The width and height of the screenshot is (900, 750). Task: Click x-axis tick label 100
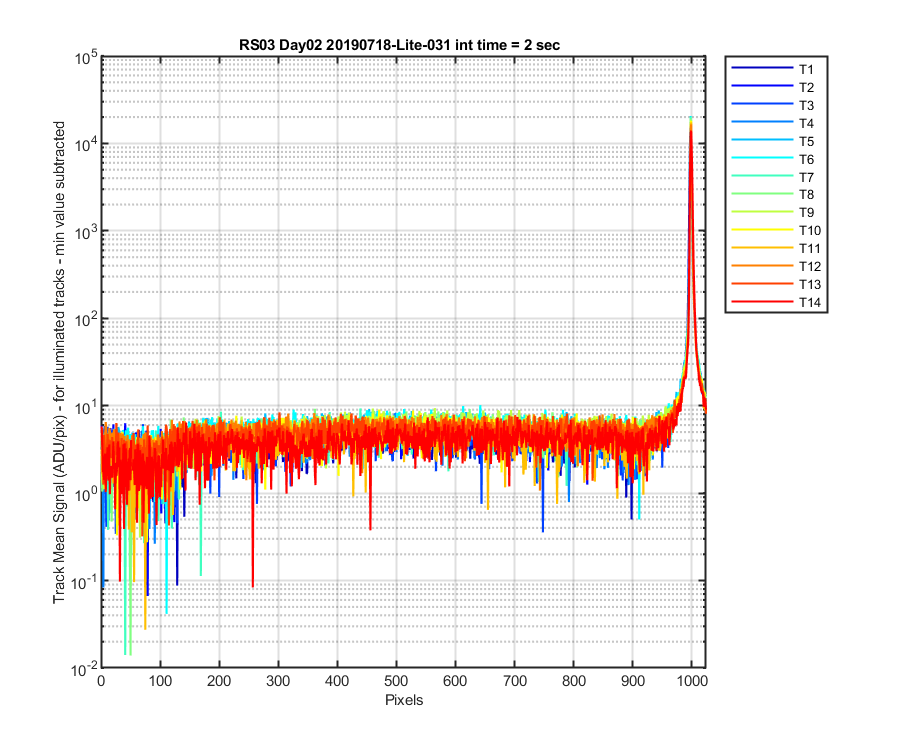(160, 681)
